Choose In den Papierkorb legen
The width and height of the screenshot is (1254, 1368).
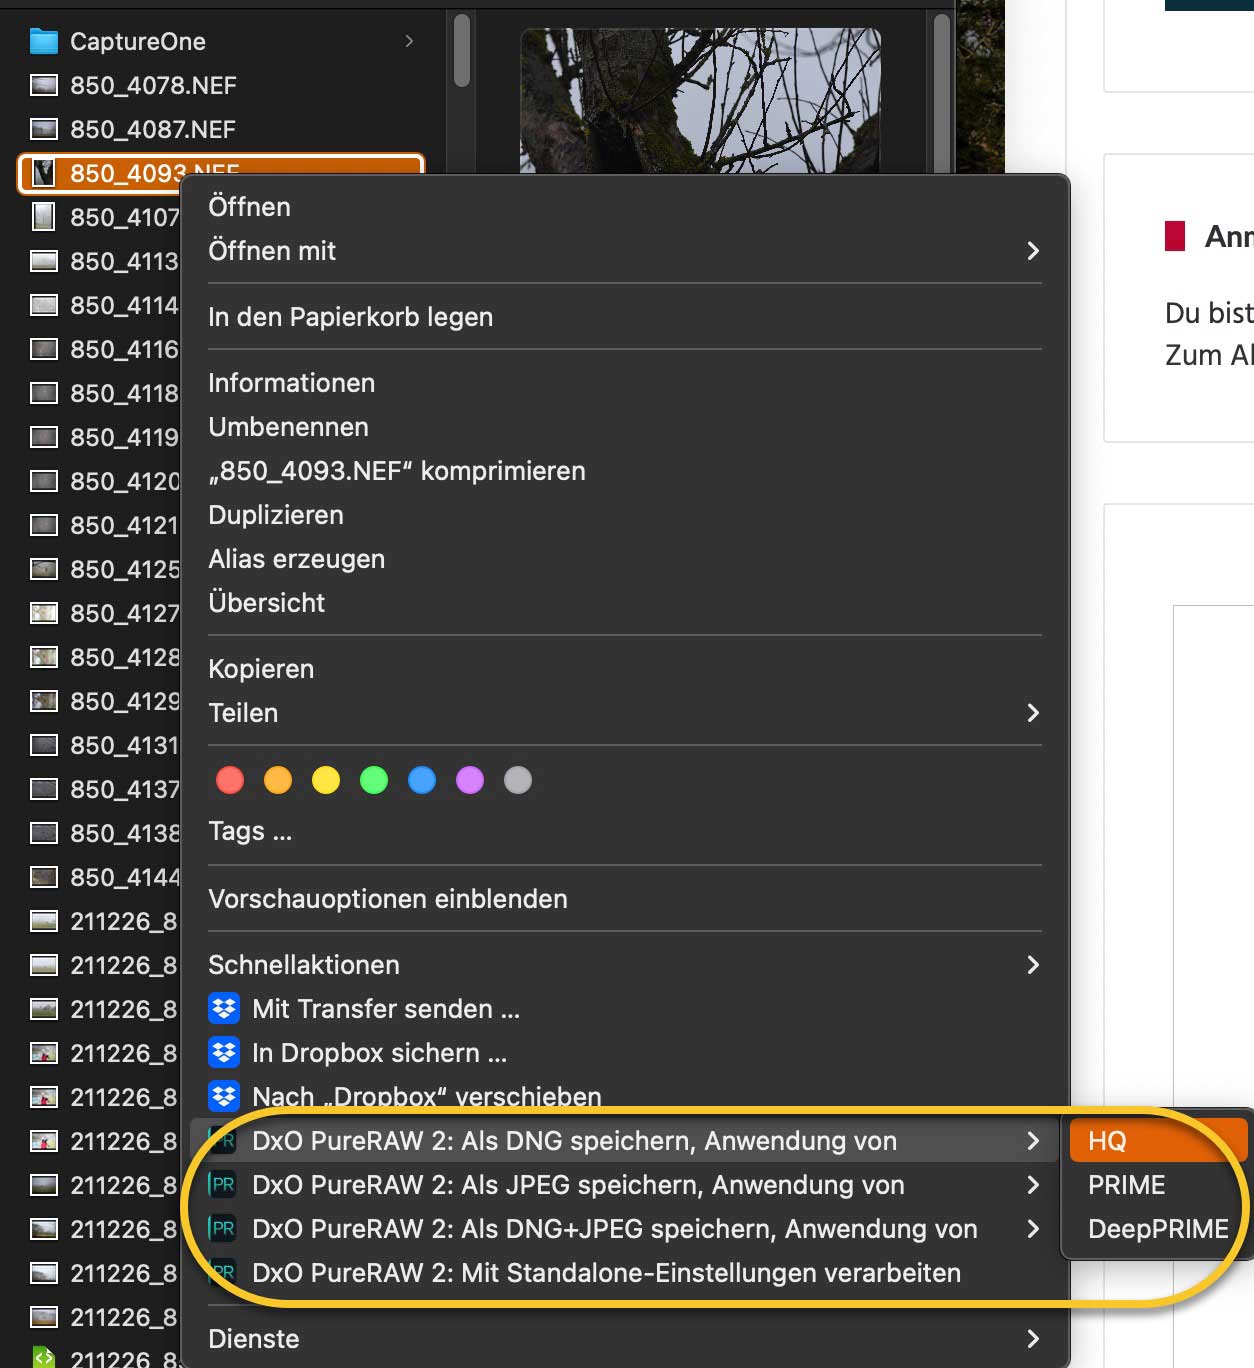pos(350,317)
